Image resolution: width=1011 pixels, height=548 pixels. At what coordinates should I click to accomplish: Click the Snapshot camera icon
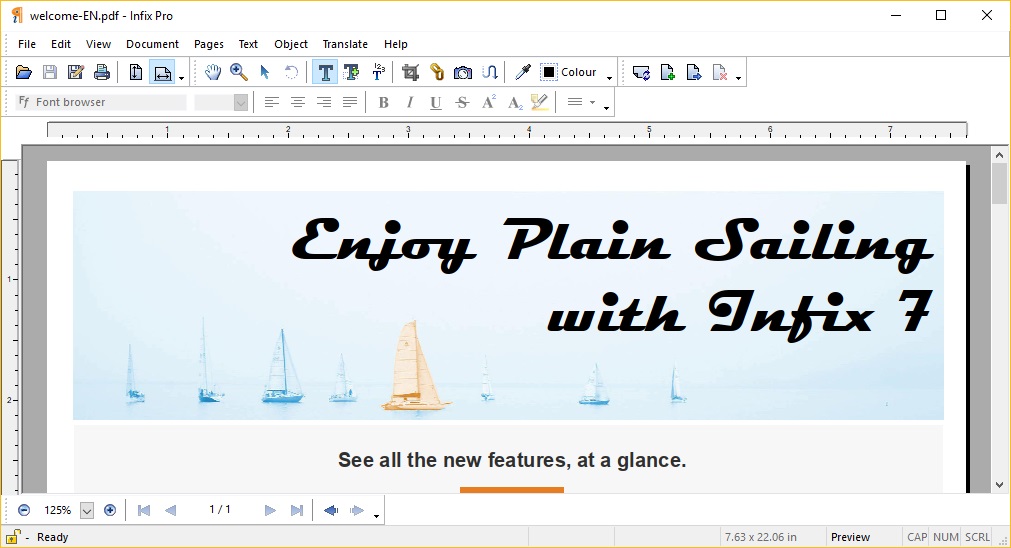point(462,72)
